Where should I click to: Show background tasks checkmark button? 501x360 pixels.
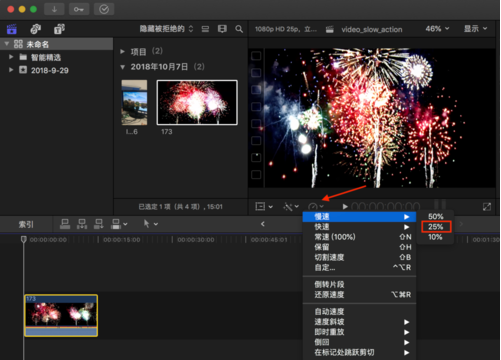pyautogui.click(x=104, y=9)
